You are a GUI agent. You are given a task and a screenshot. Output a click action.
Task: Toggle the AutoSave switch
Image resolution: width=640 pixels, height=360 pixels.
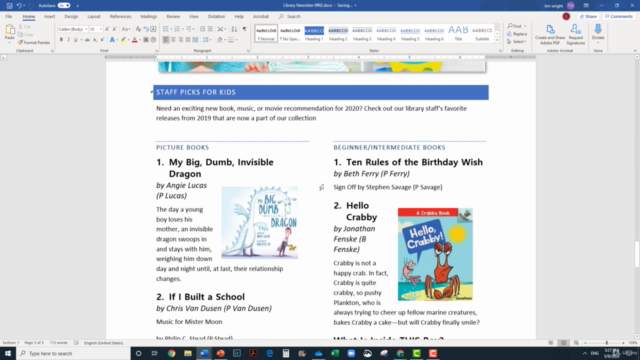point(64,6)
